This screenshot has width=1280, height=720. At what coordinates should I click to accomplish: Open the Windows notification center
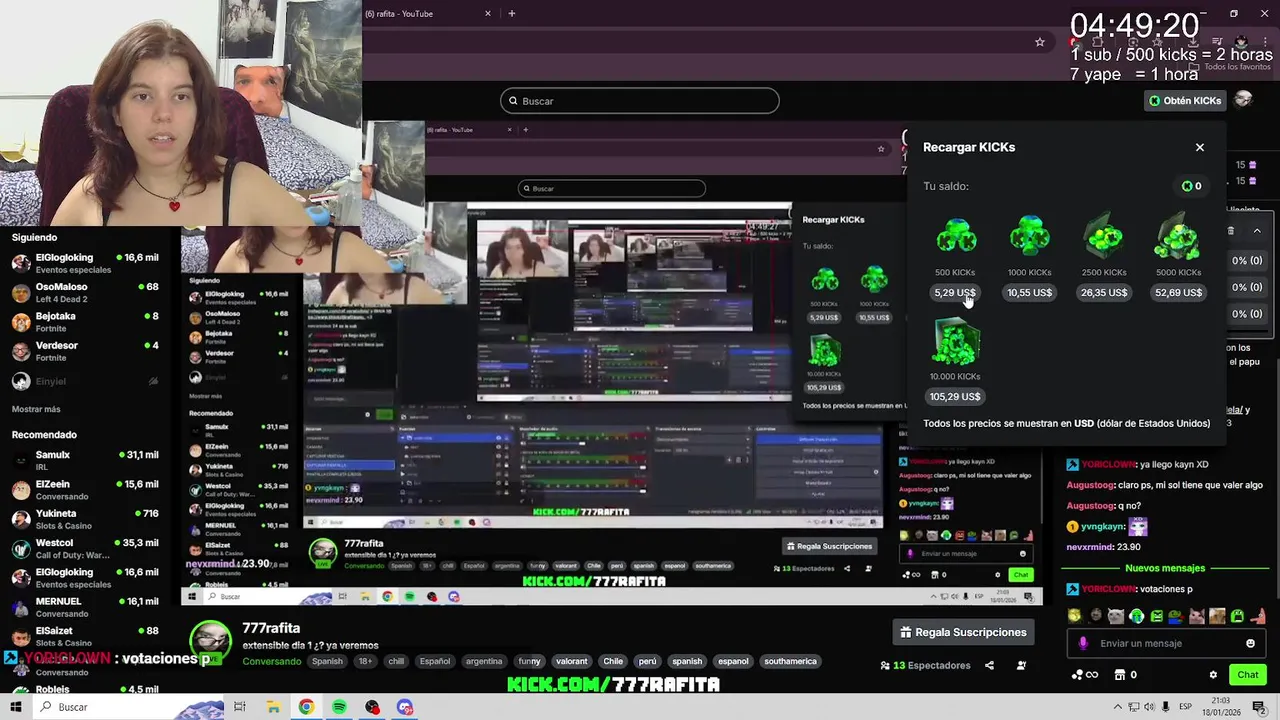point(1259,707)
